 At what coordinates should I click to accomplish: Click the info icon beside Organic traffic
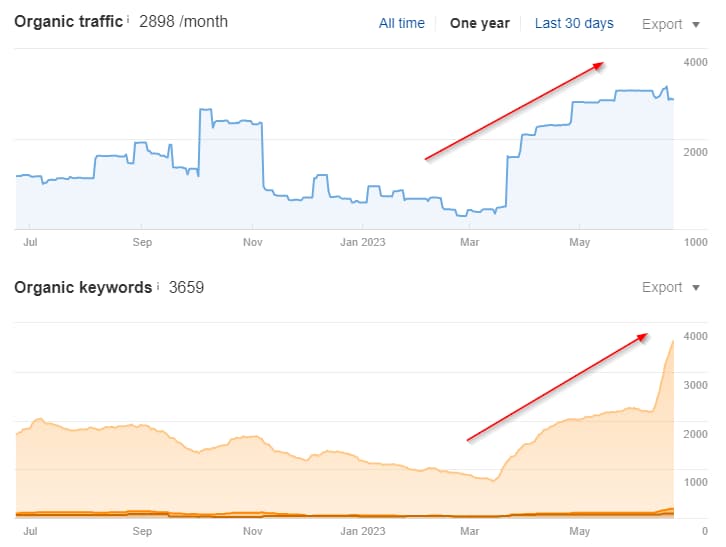(x=128, y=19)
